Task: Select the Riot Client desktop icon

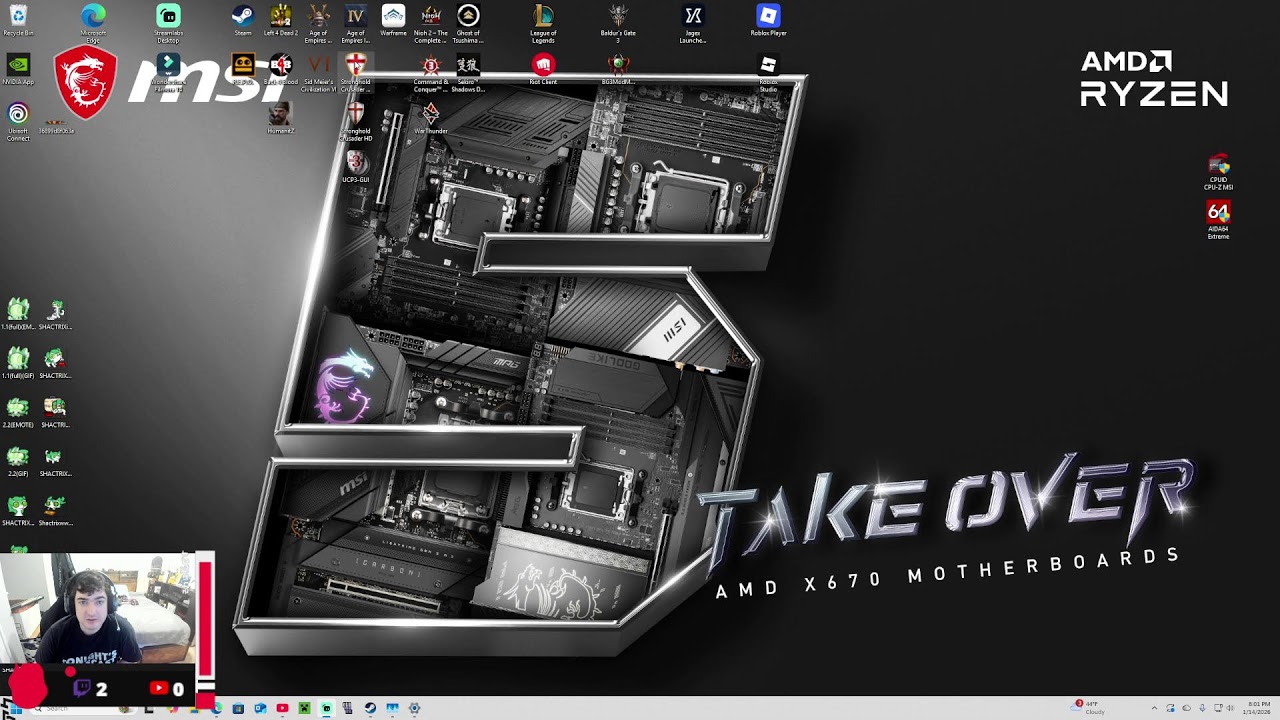Action: pos(543,70)
